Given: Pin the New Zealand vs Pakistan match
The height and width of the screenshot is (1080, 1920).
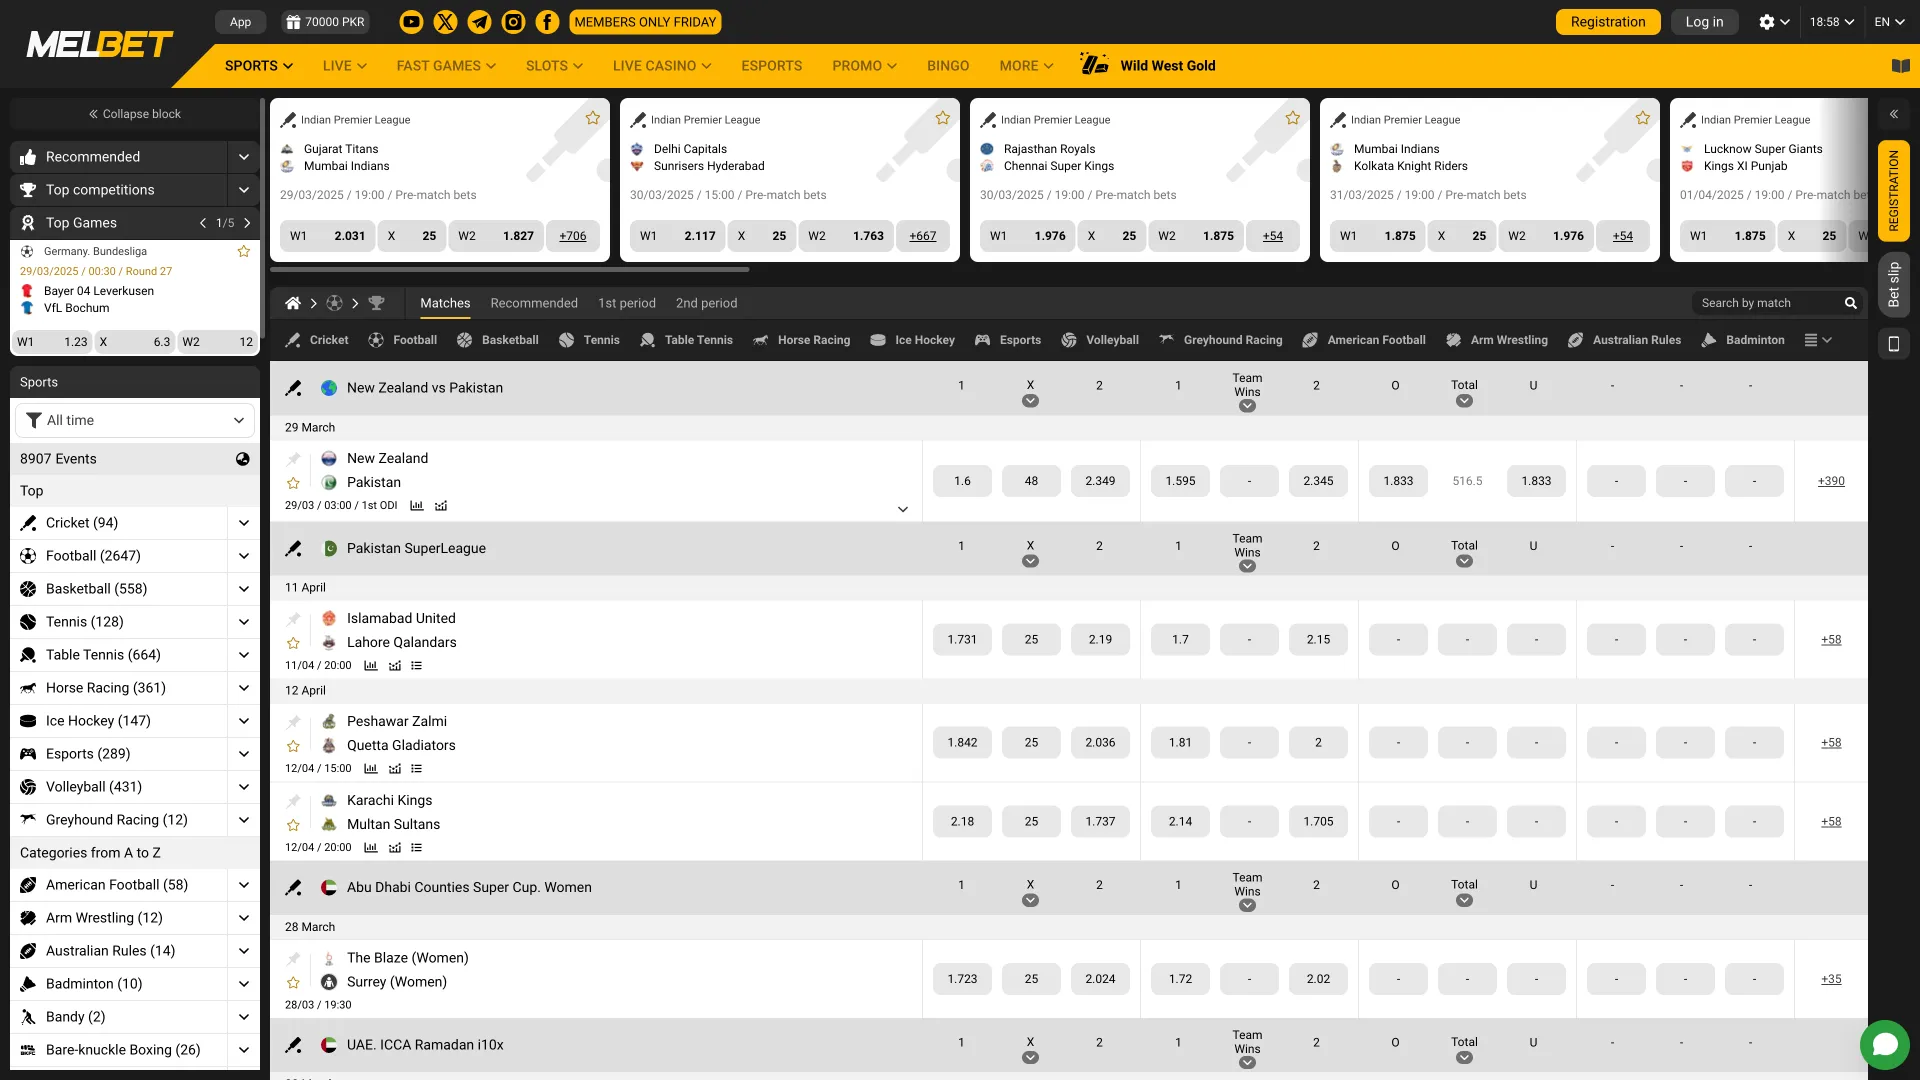Looking at the screenshot, I should [293, 459].
